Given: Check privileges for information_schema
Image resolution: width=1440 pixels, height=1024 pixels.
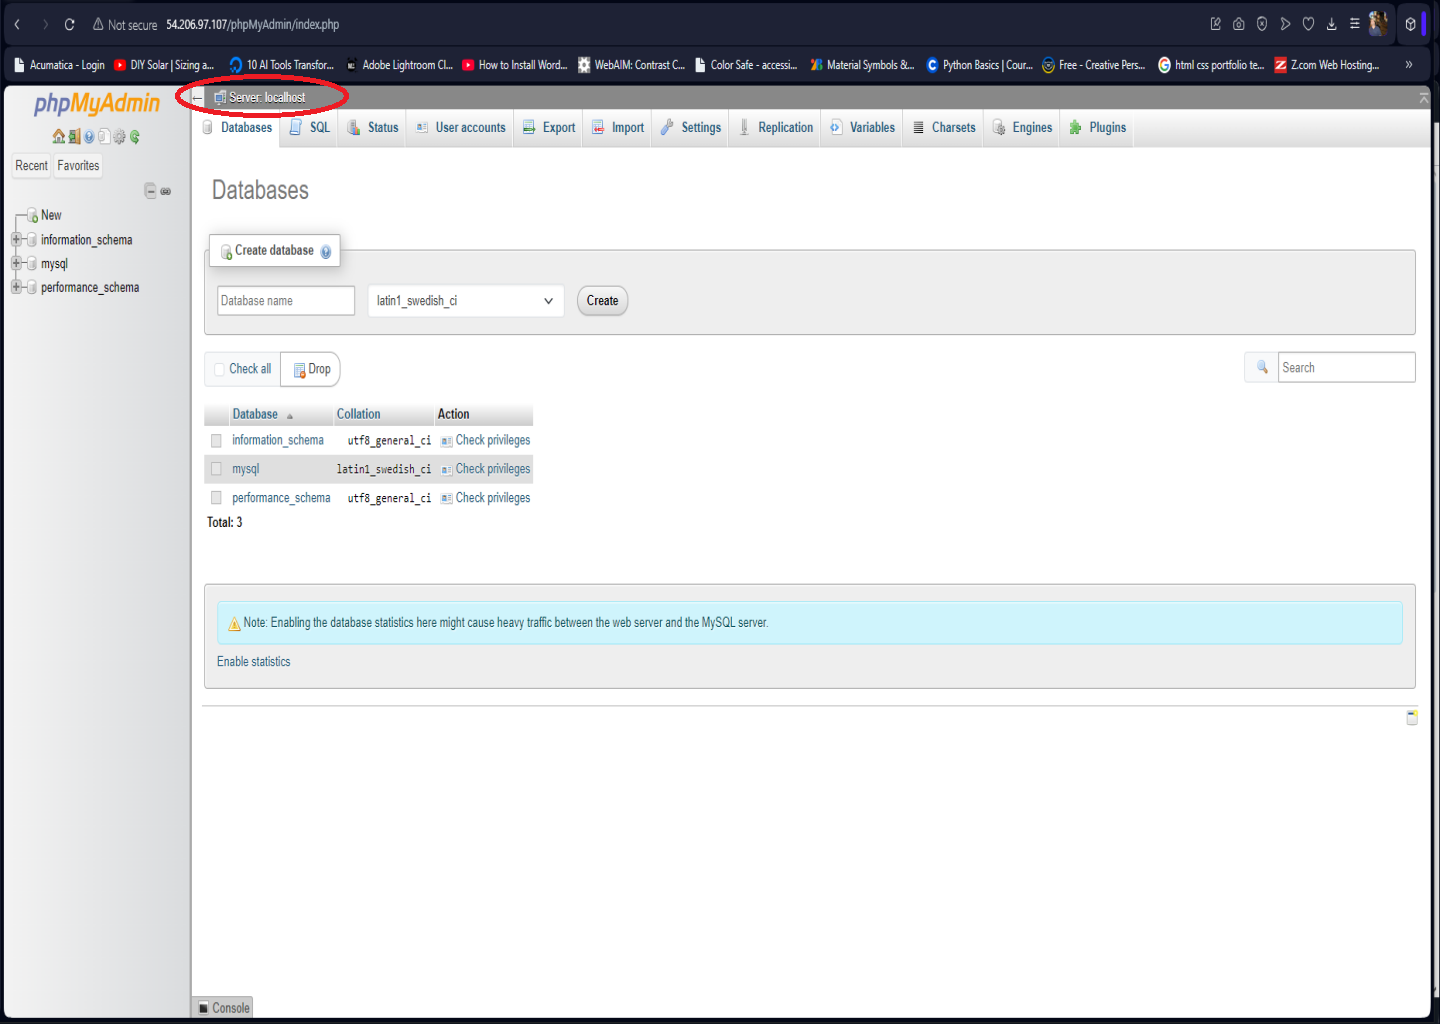Looking at the screenshot, I should click(486, 441).
